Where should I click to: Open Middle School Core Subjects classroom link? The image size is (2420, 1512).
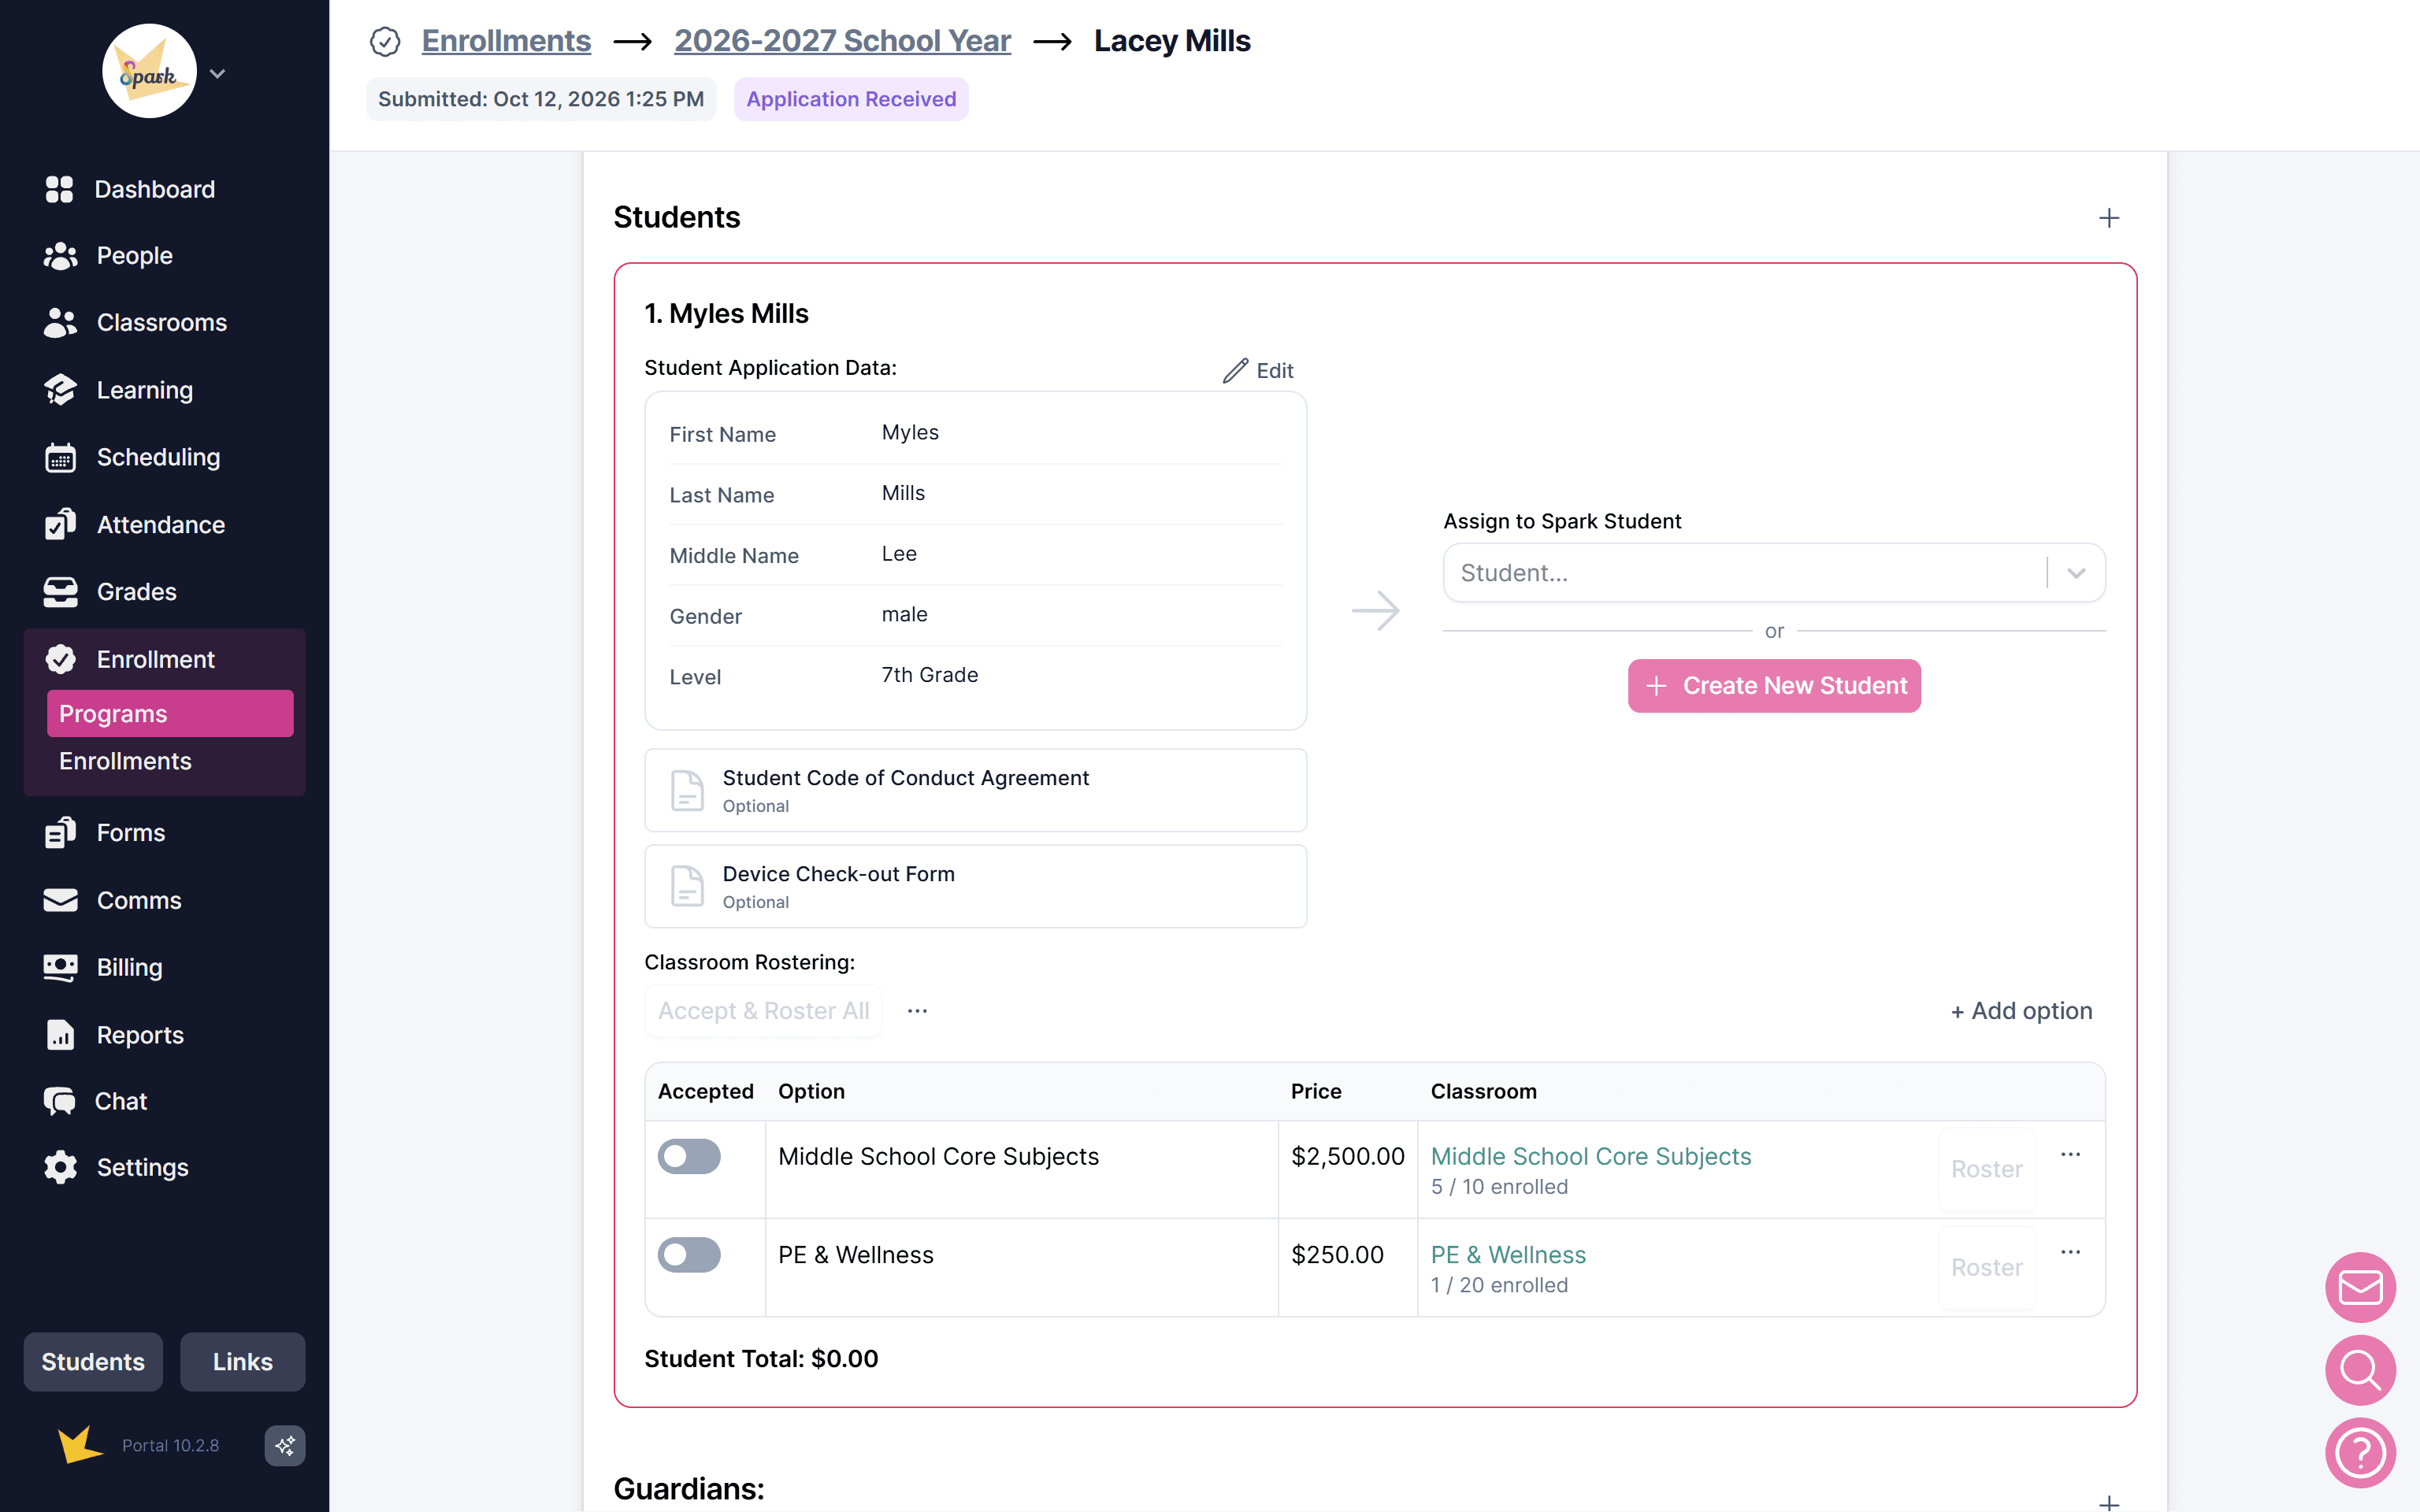pyautogui.click(x=1591, y=1156)
